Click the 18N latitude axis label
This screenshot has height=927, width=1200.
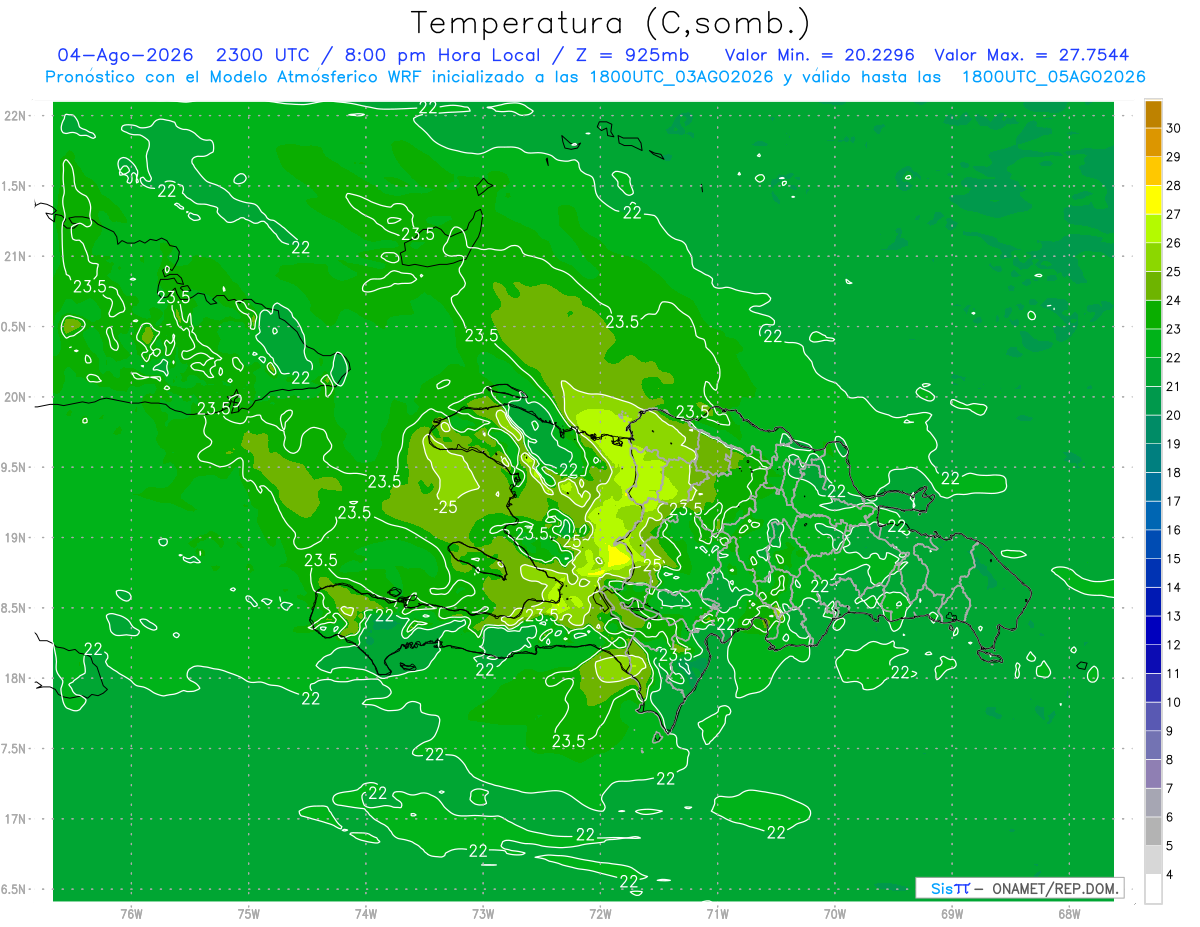click(x=16, y=678)
